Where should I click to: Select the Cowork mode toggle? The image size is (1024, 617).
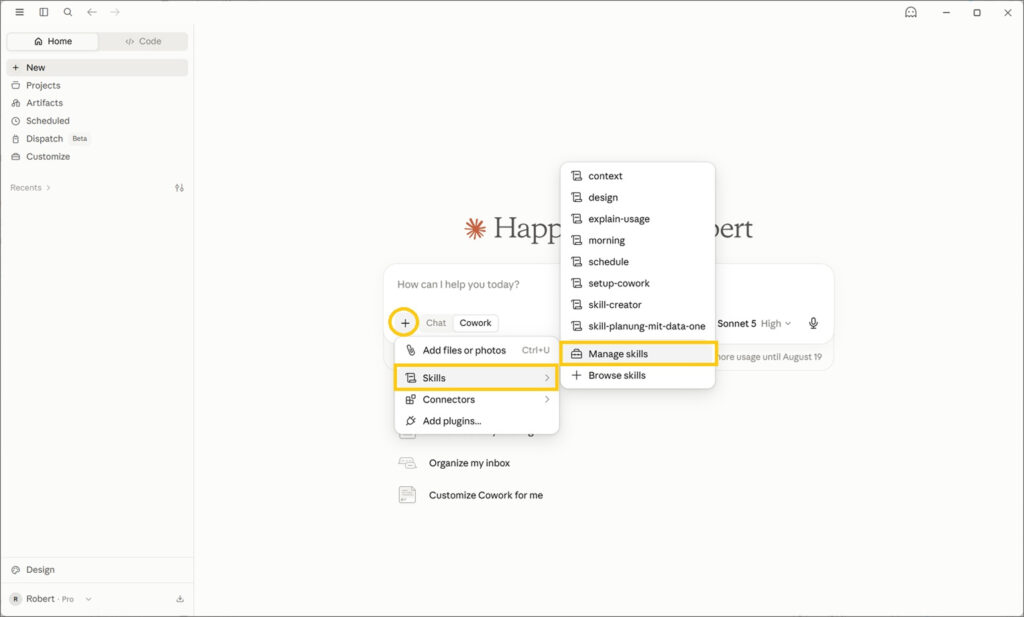click(x=475, y=323)
